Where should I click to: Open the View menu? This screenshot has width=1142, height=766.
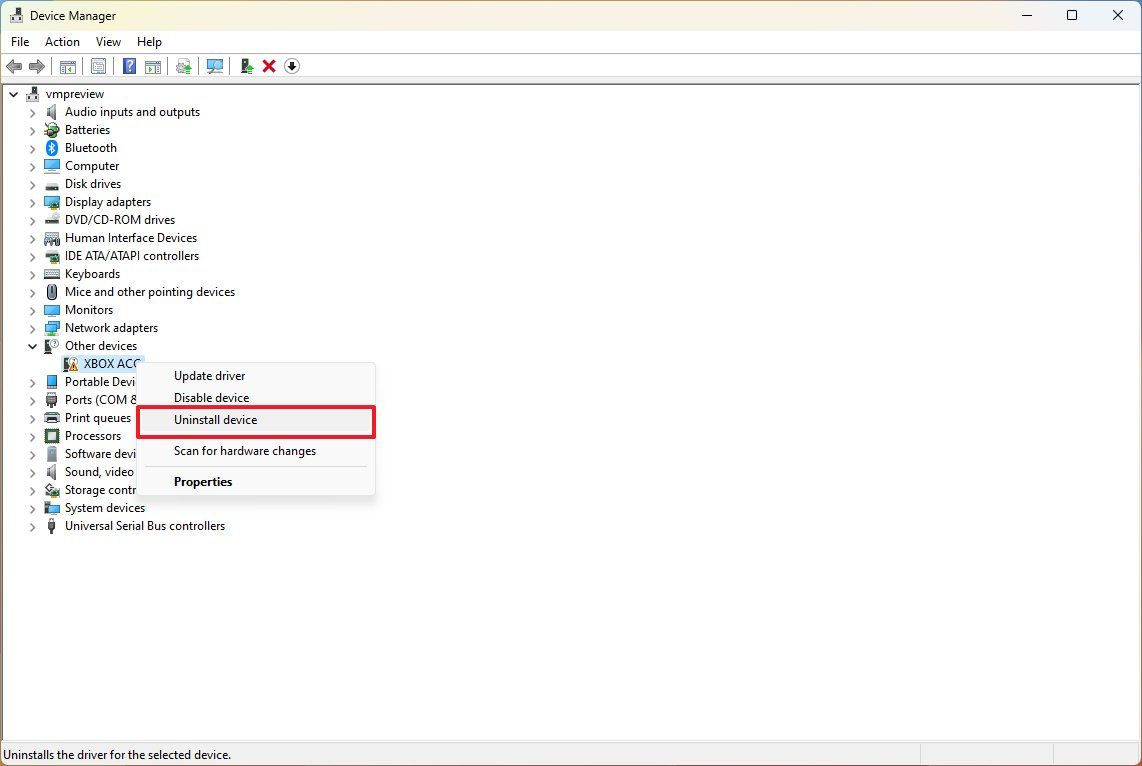click(x=108, y=42)
